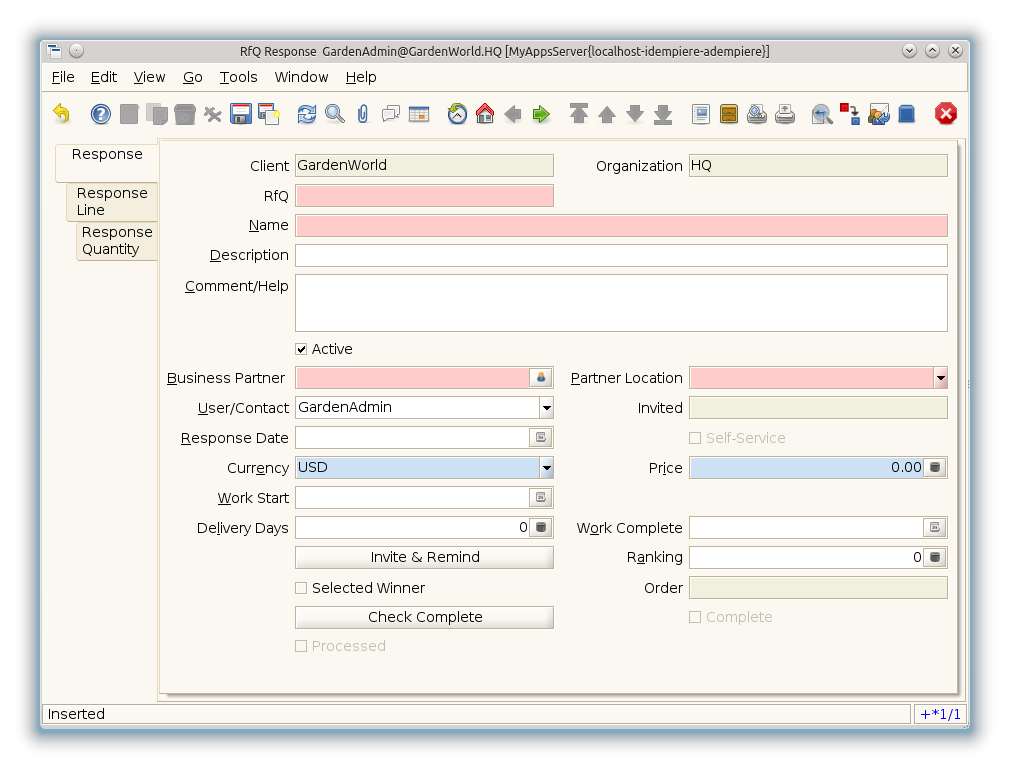The image size is (1010, 769).
Task: Click into the Description text field
Action: click(x=620, y=256)
